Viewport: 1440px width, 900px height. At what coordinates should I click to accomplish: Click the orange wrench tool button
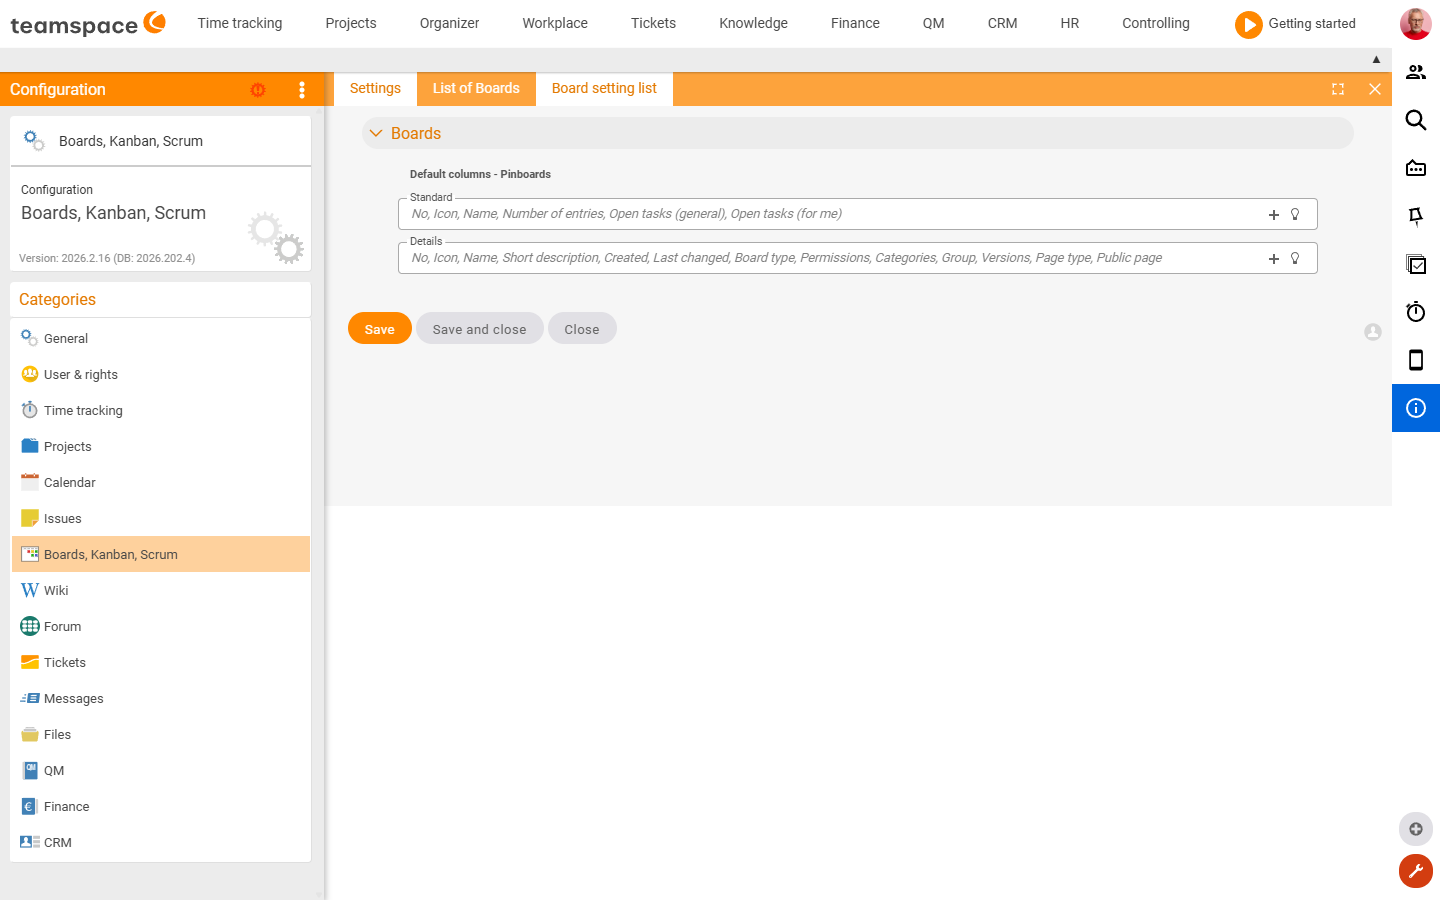pyautogui.click(x=1416, y=871)
